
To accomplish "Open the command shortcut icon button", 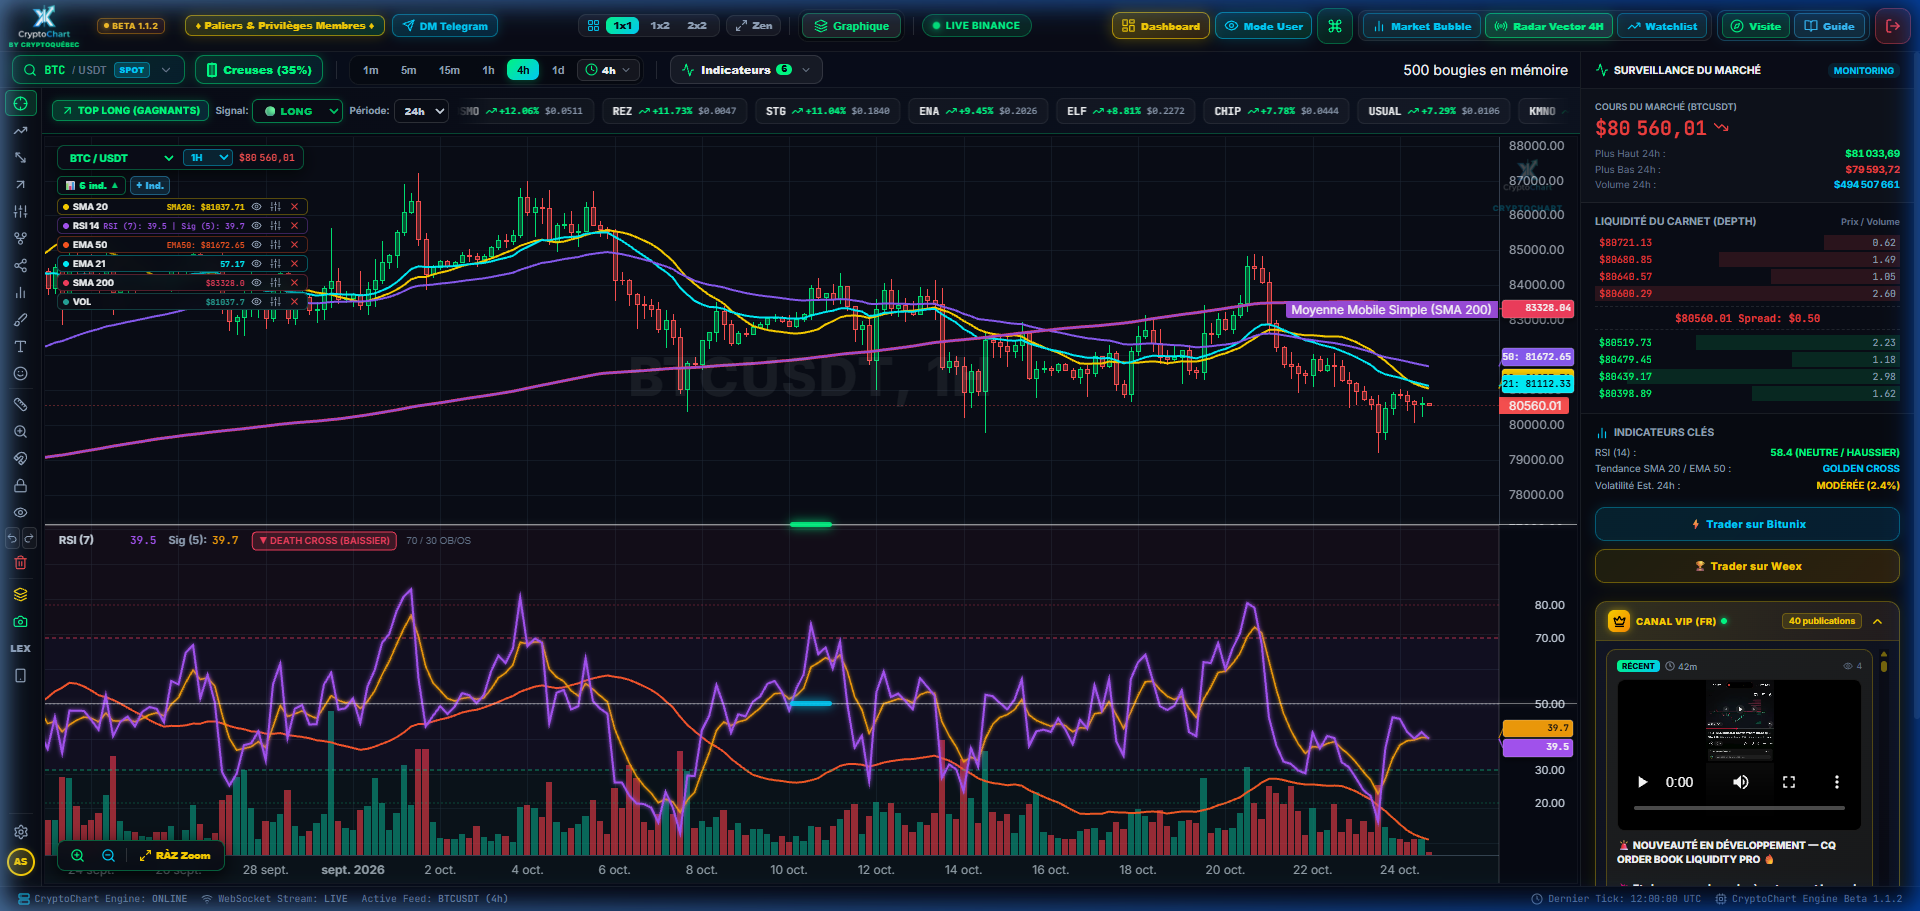I will pos(1335,26).
